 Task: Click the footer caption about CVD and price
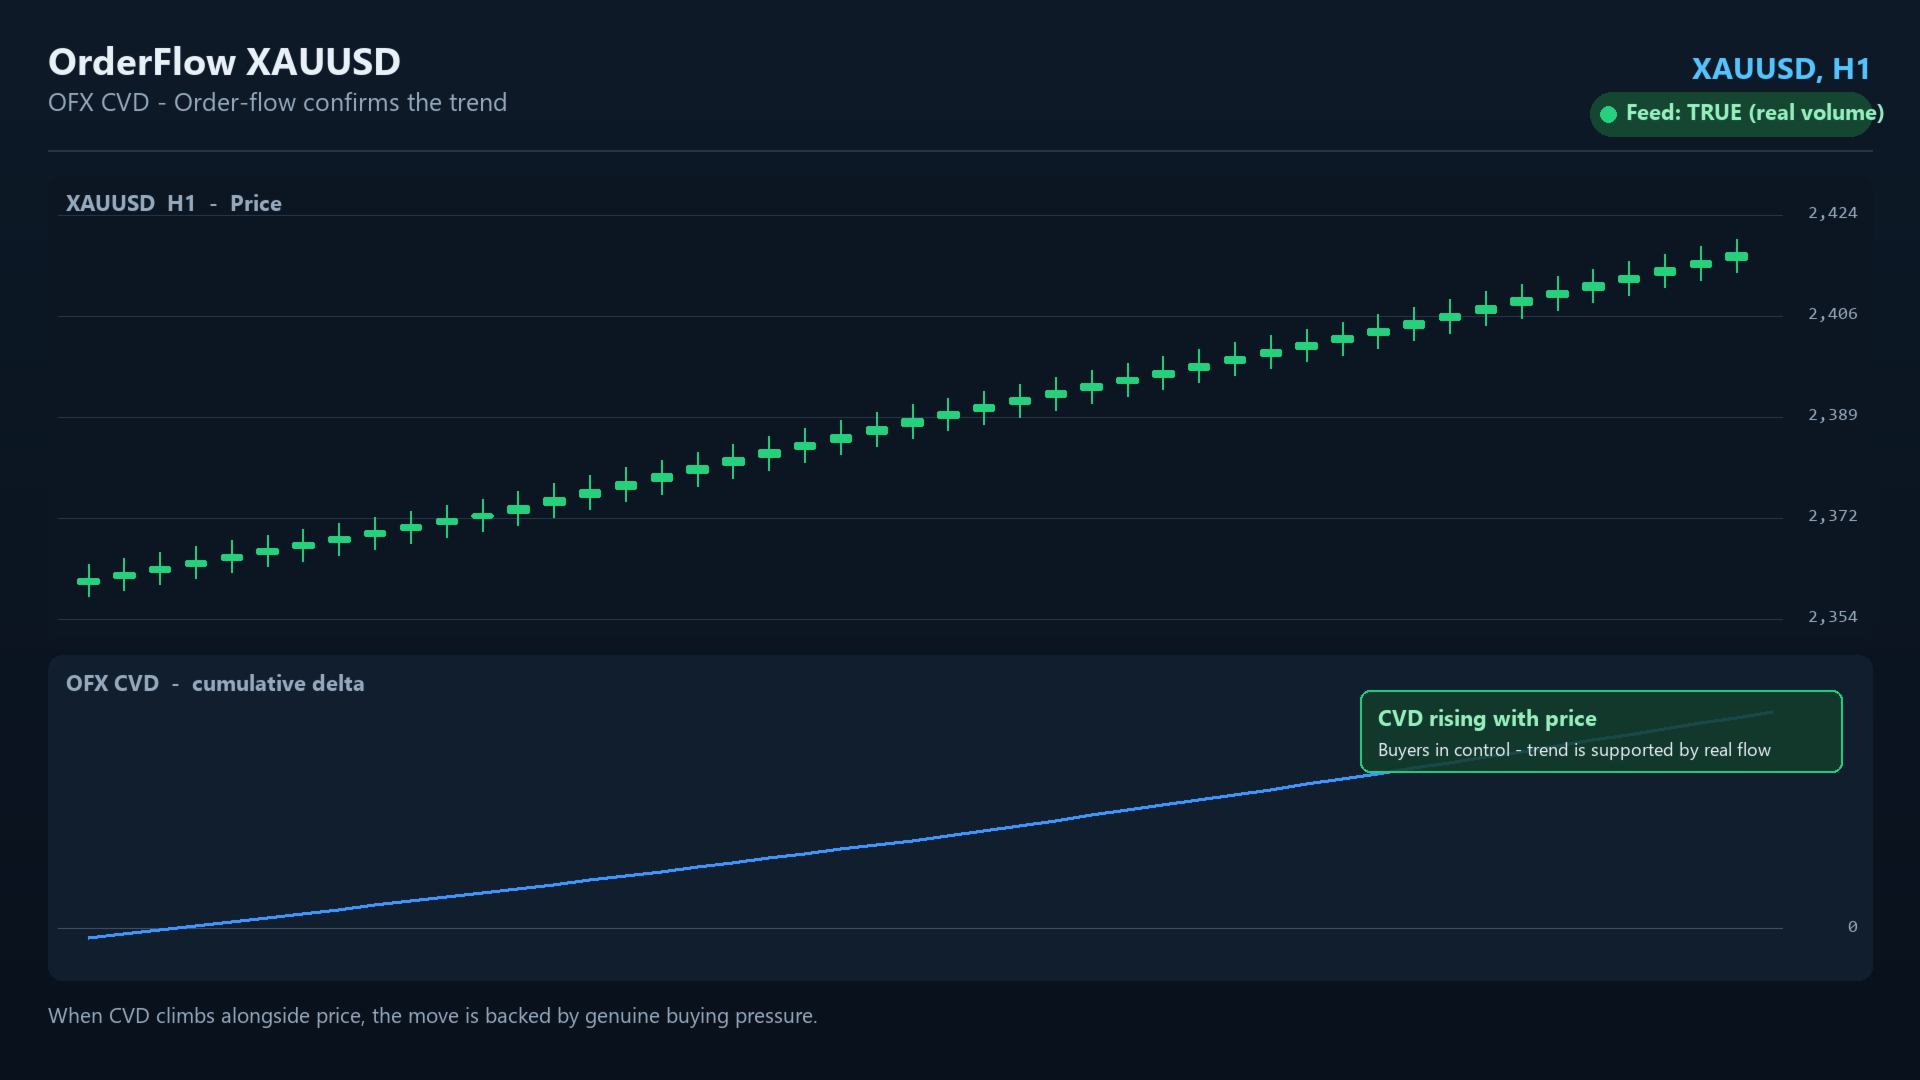432,1016
